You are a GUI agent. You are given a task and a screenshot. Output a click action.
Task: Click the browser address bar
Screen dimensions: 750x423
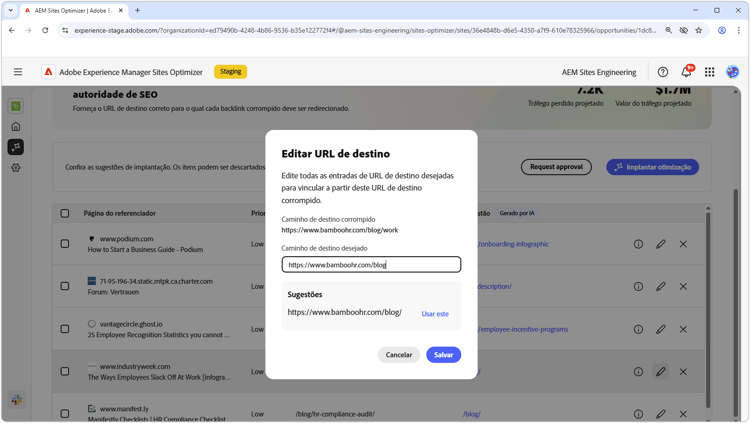(366, 30)
